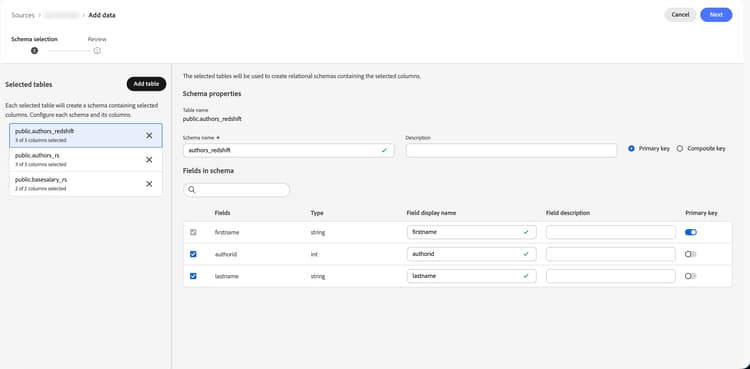
Task: Select the Primary key radio button
Action: (631, 149)
